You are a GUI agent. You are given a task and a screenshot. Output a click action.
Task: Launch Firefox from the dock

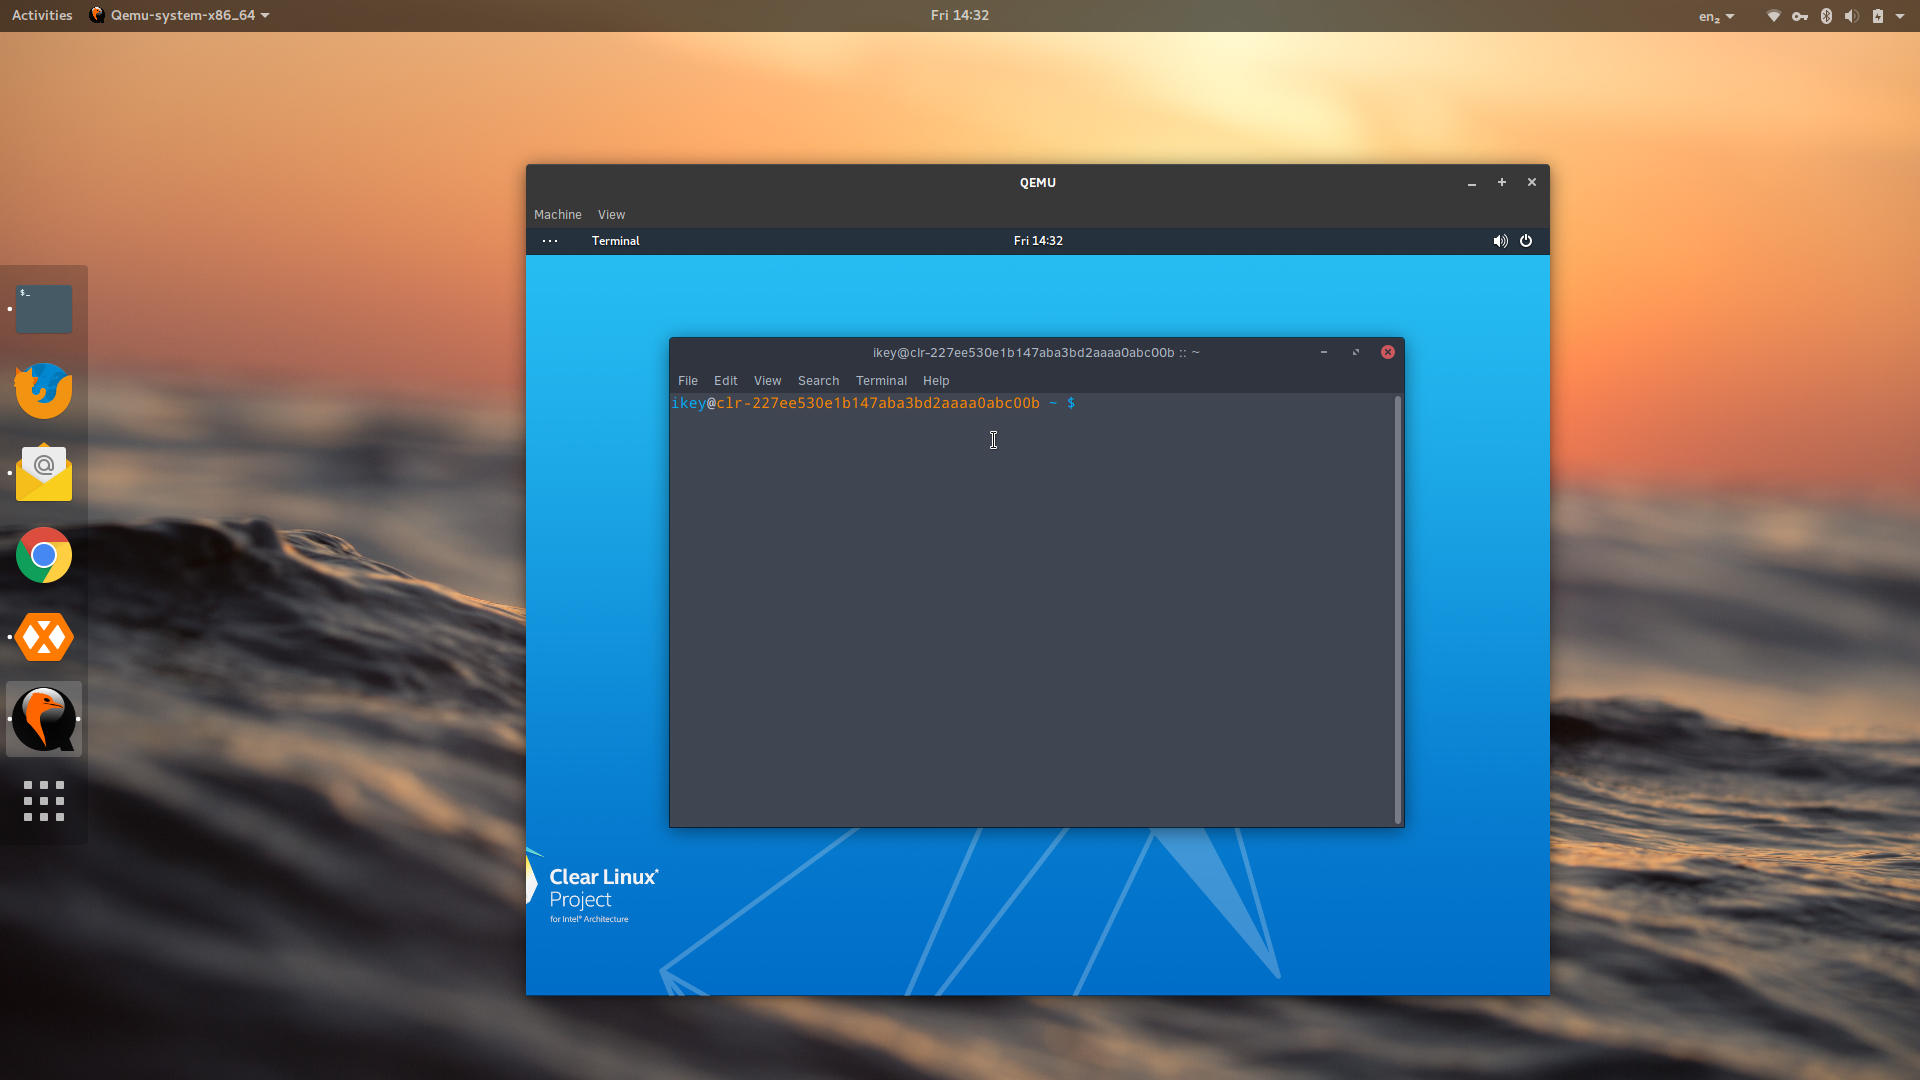tap(44, 390)
